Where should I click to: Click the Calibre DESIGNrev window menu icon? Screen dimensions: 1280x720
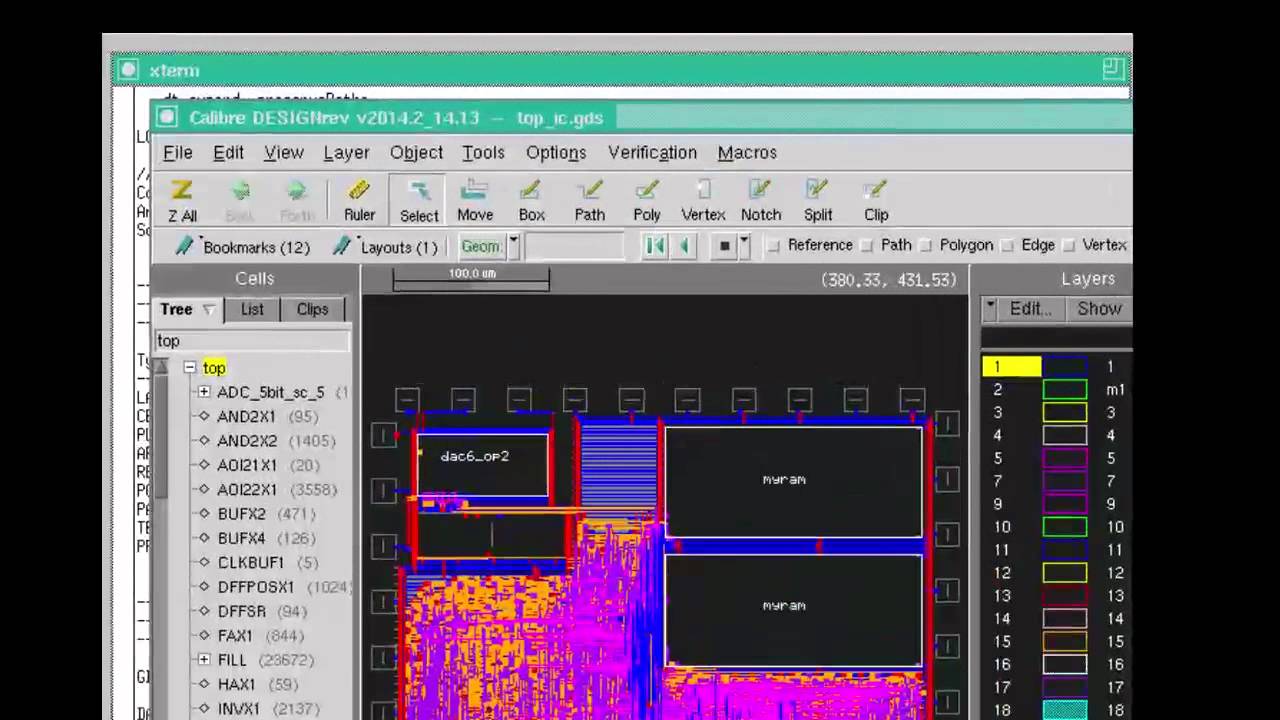click(x=167, y=117)
